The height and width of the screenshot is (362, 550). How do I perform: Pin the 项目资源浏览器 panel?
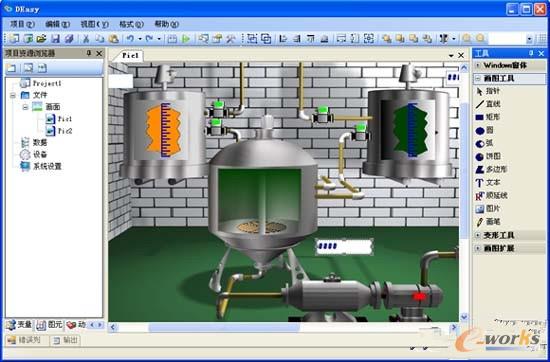coord(89,53)
